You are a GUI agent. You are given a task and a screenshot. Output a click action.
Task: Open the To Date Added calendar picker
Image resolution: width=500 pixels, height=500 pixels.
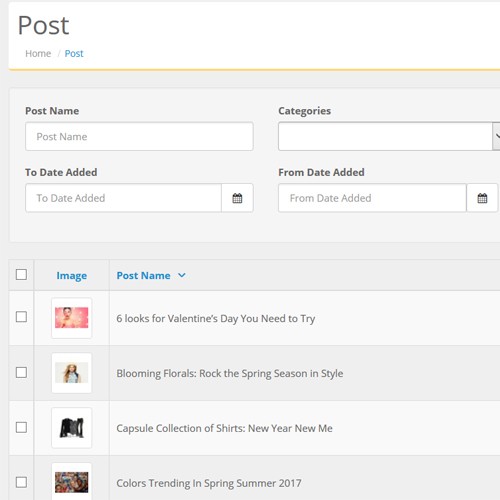(237, 198)
